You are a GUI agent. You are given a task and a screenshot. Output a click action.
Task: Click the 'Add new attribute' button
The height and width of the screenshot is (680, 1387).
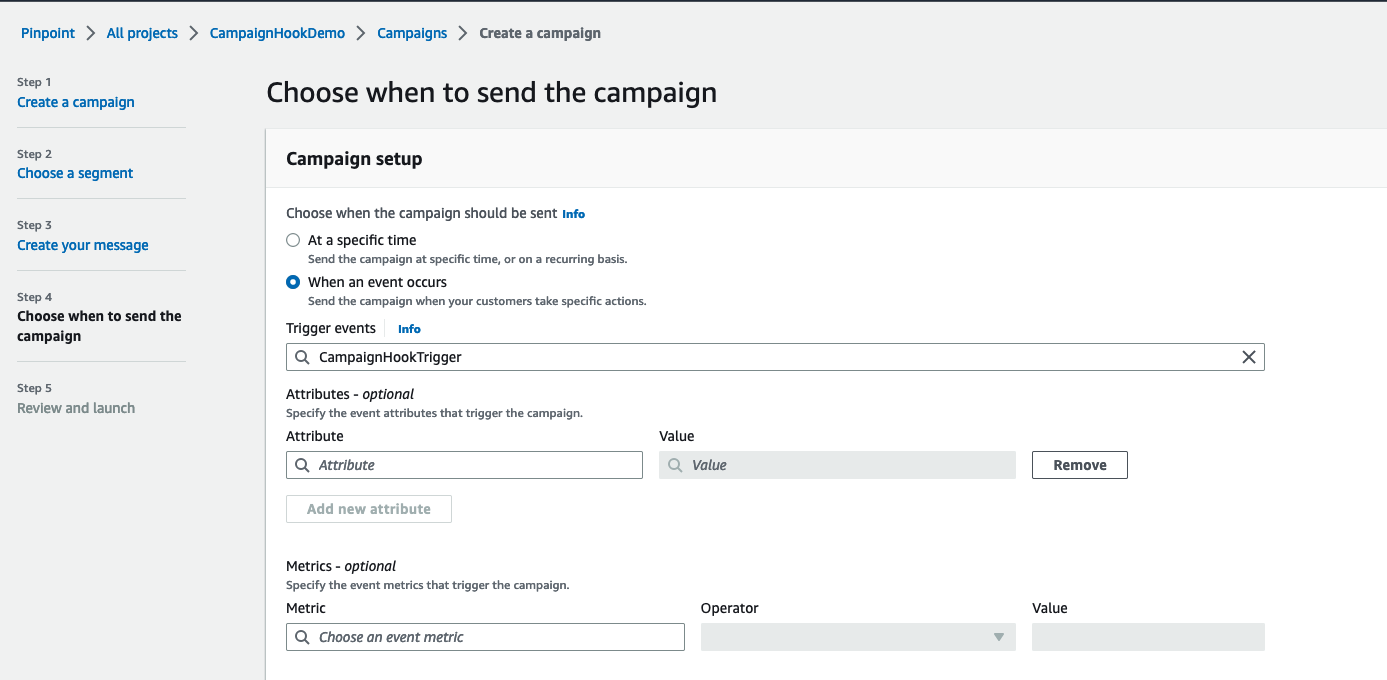coord(368,509)
